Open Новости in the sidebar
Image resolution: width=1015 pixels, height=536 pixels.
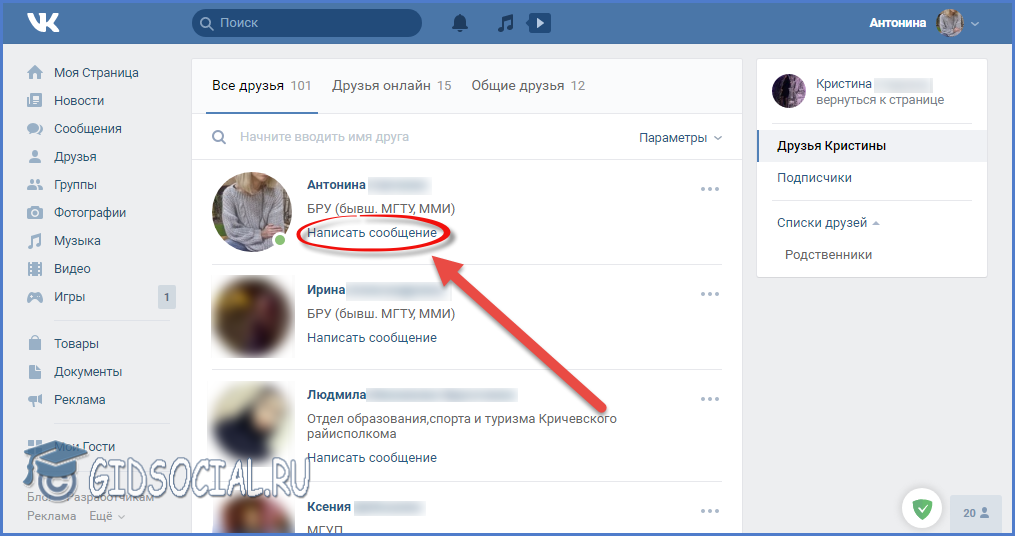click(79, 100)
